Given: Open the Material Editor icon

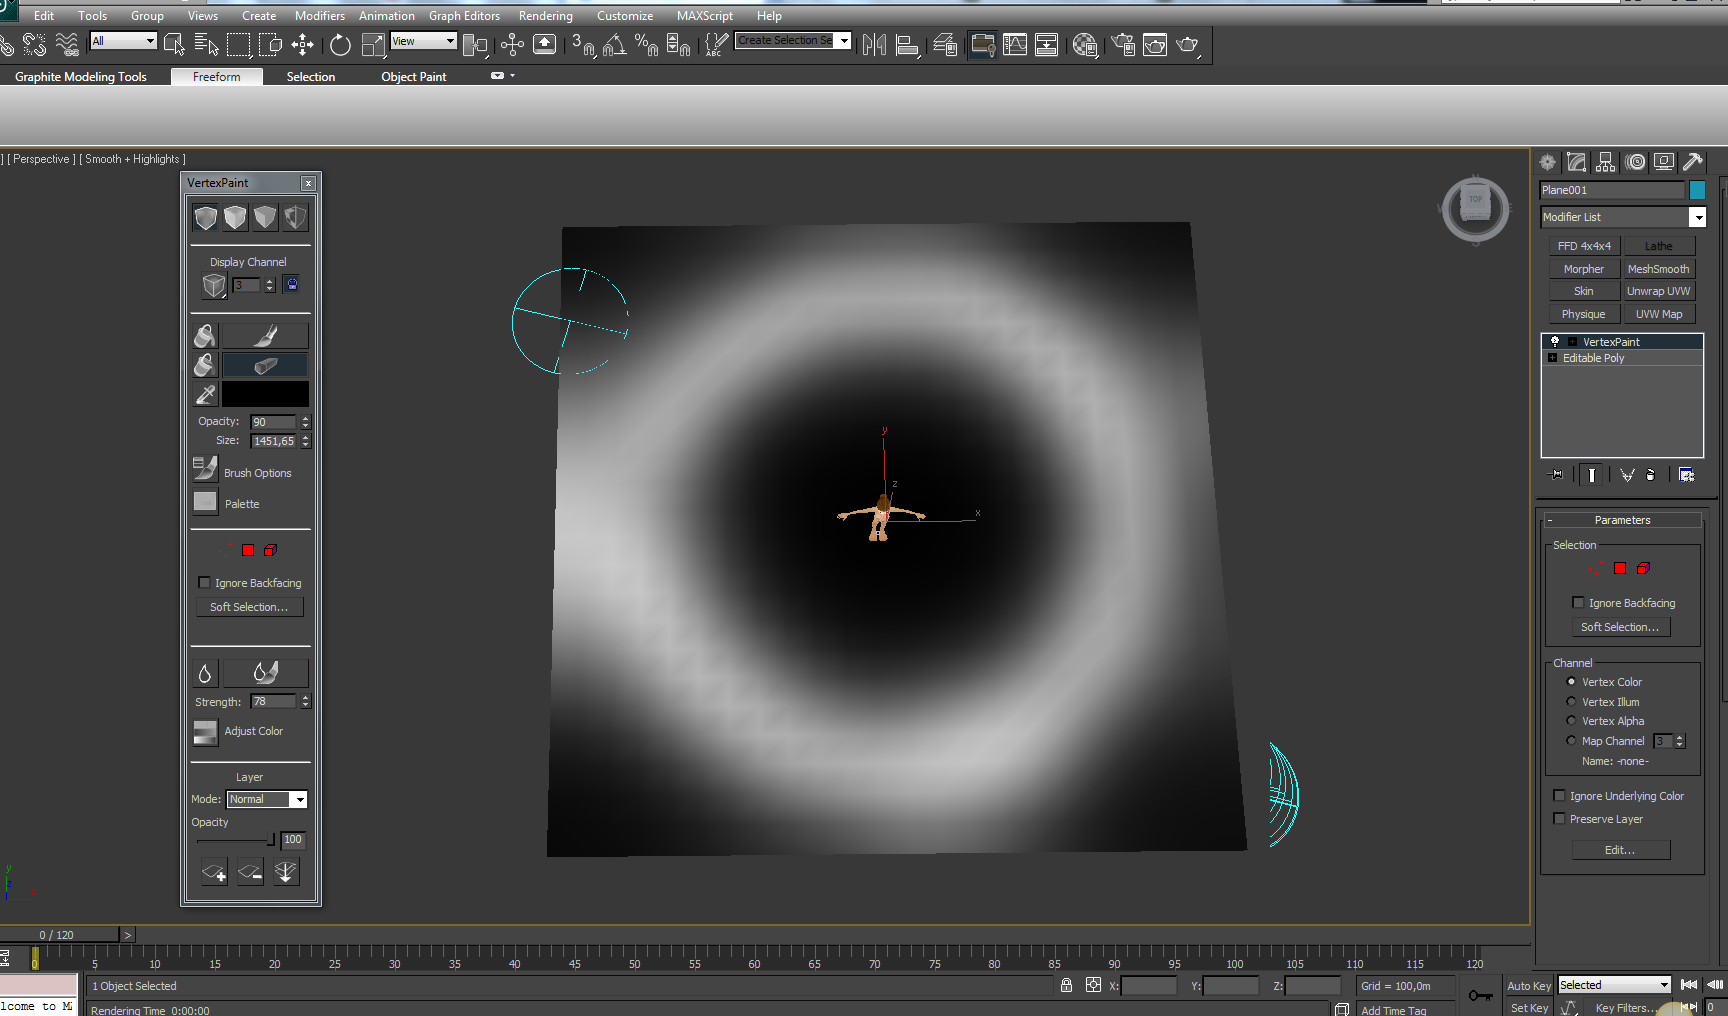Looking at the screenshot, I should pyautogui.click(x=1085, y=44).
